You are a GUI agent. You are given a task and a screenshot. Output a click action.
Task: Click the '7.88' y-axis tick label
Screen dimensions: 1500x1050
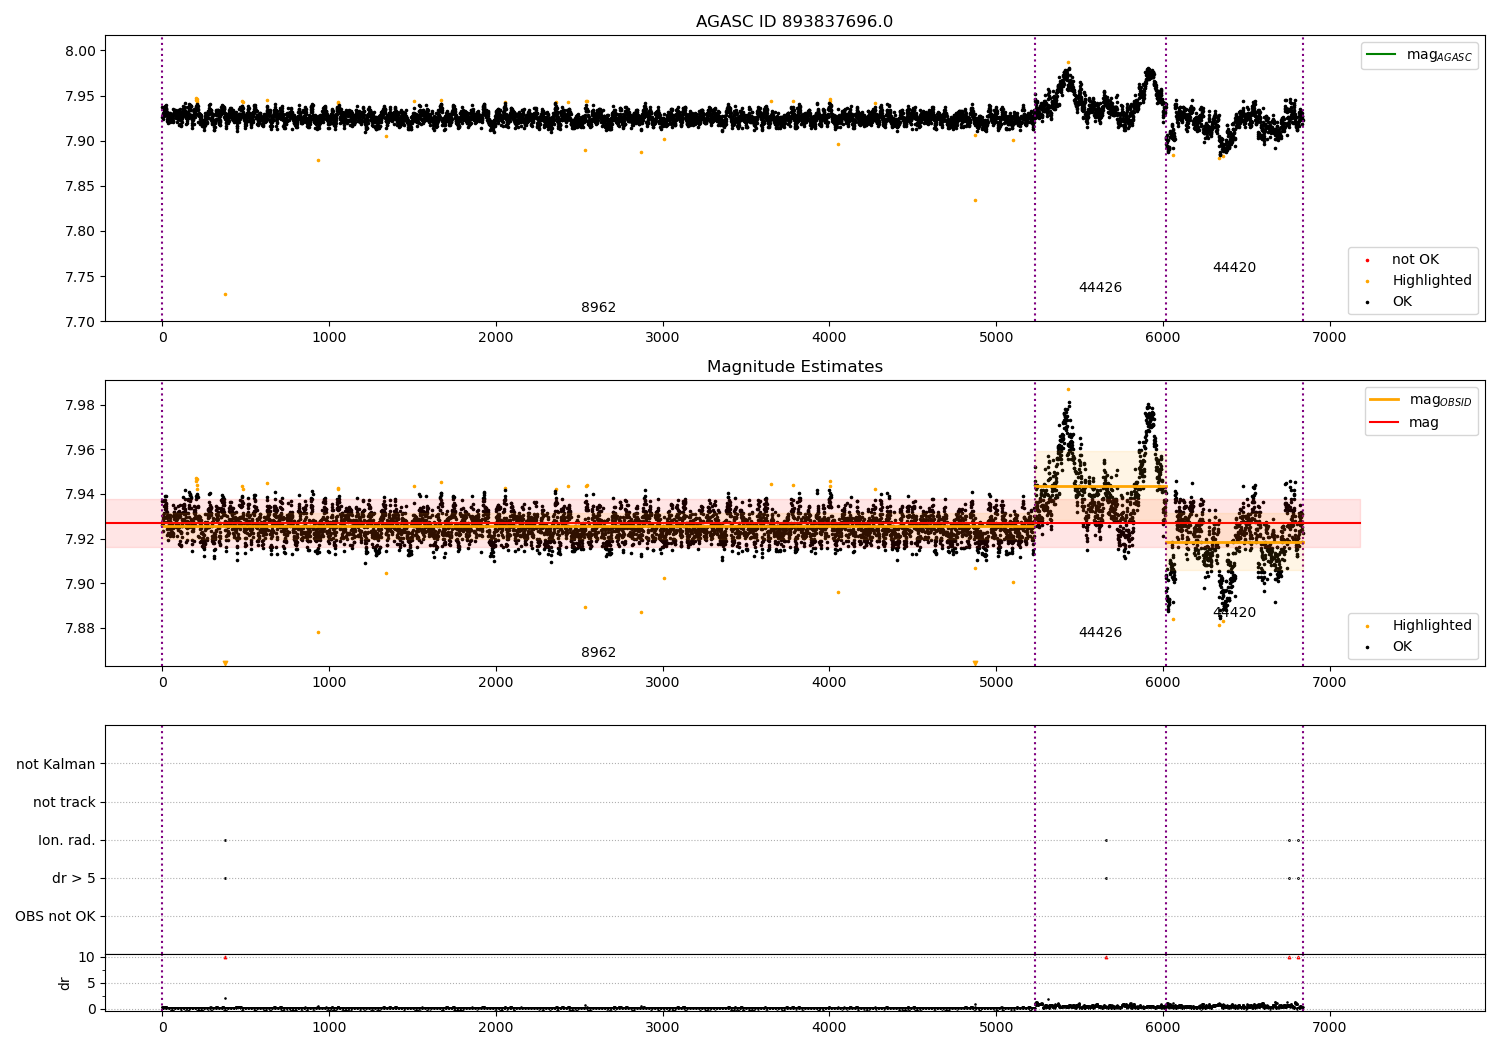(x=82, y=628)
